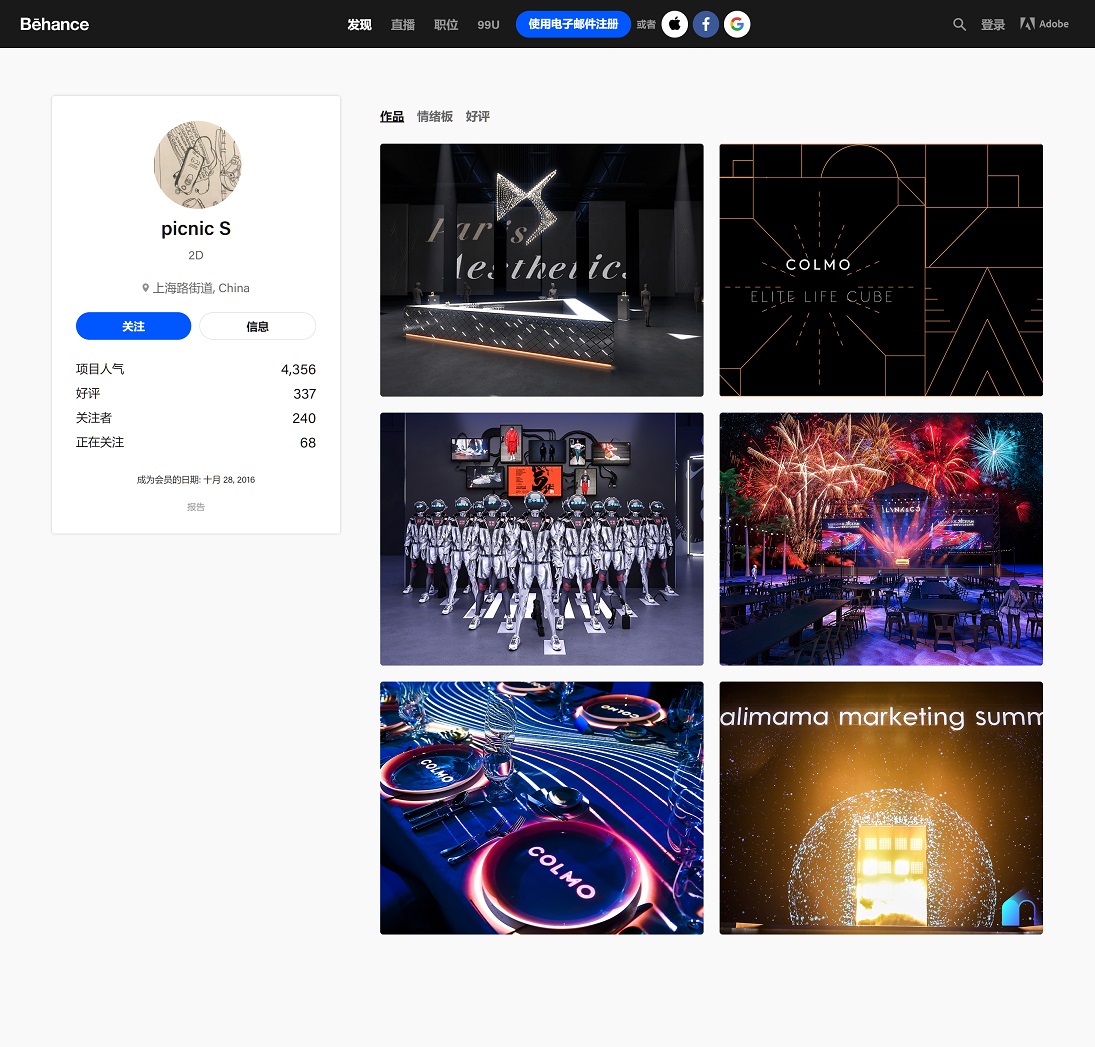
Task: Open picnic S profile avatar
Action: [x=196, y=165]
